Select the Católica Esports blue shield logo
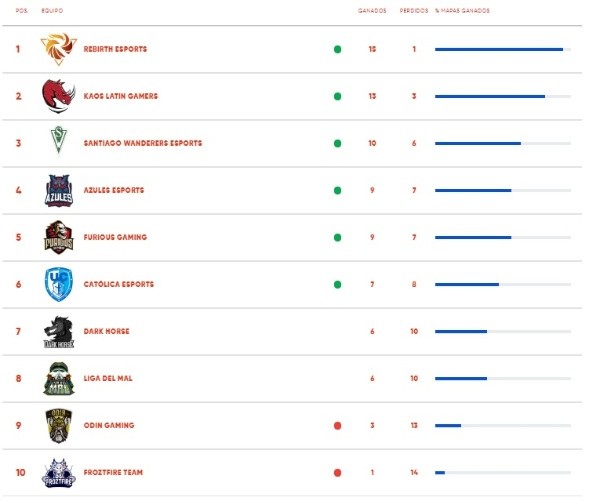 point(59,284)
